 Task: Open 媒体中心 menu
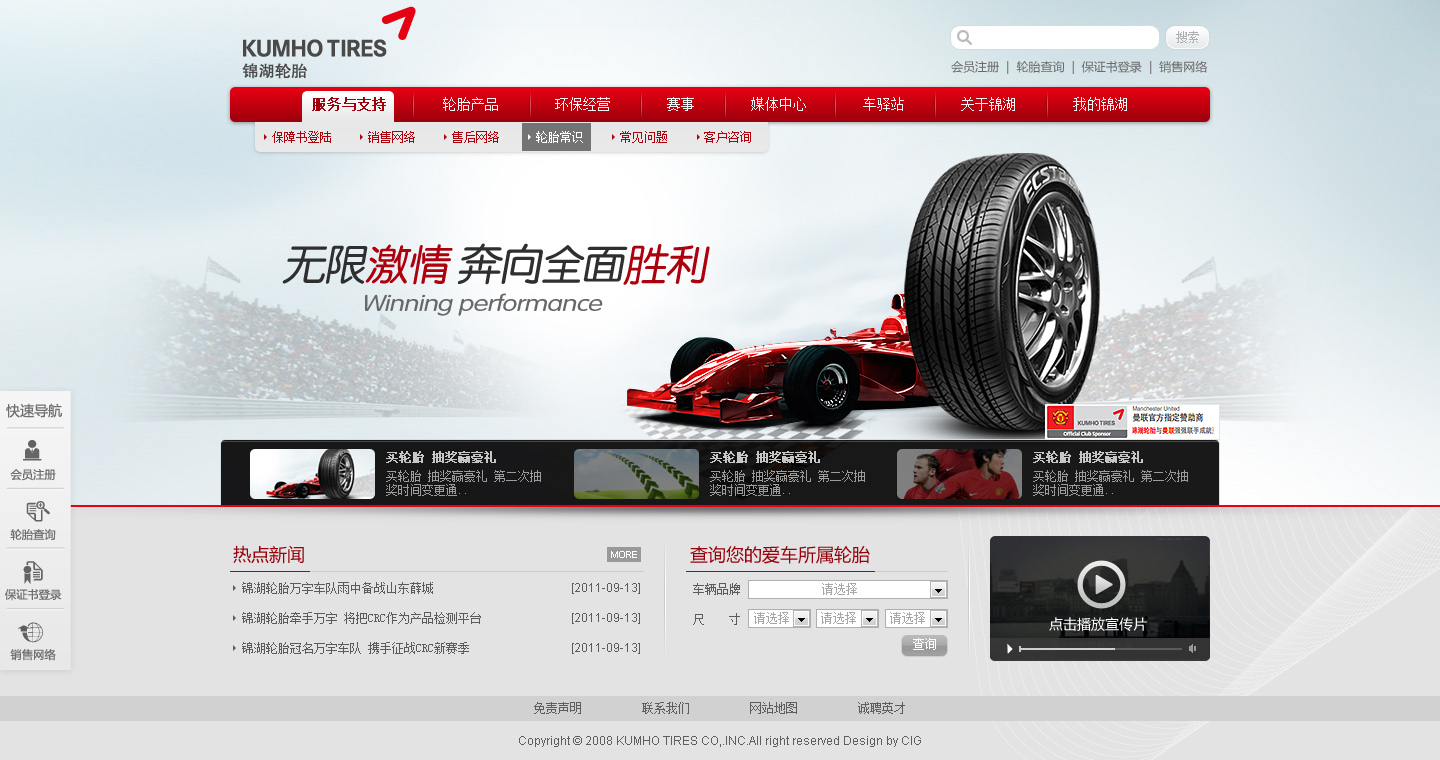[778, 105]
